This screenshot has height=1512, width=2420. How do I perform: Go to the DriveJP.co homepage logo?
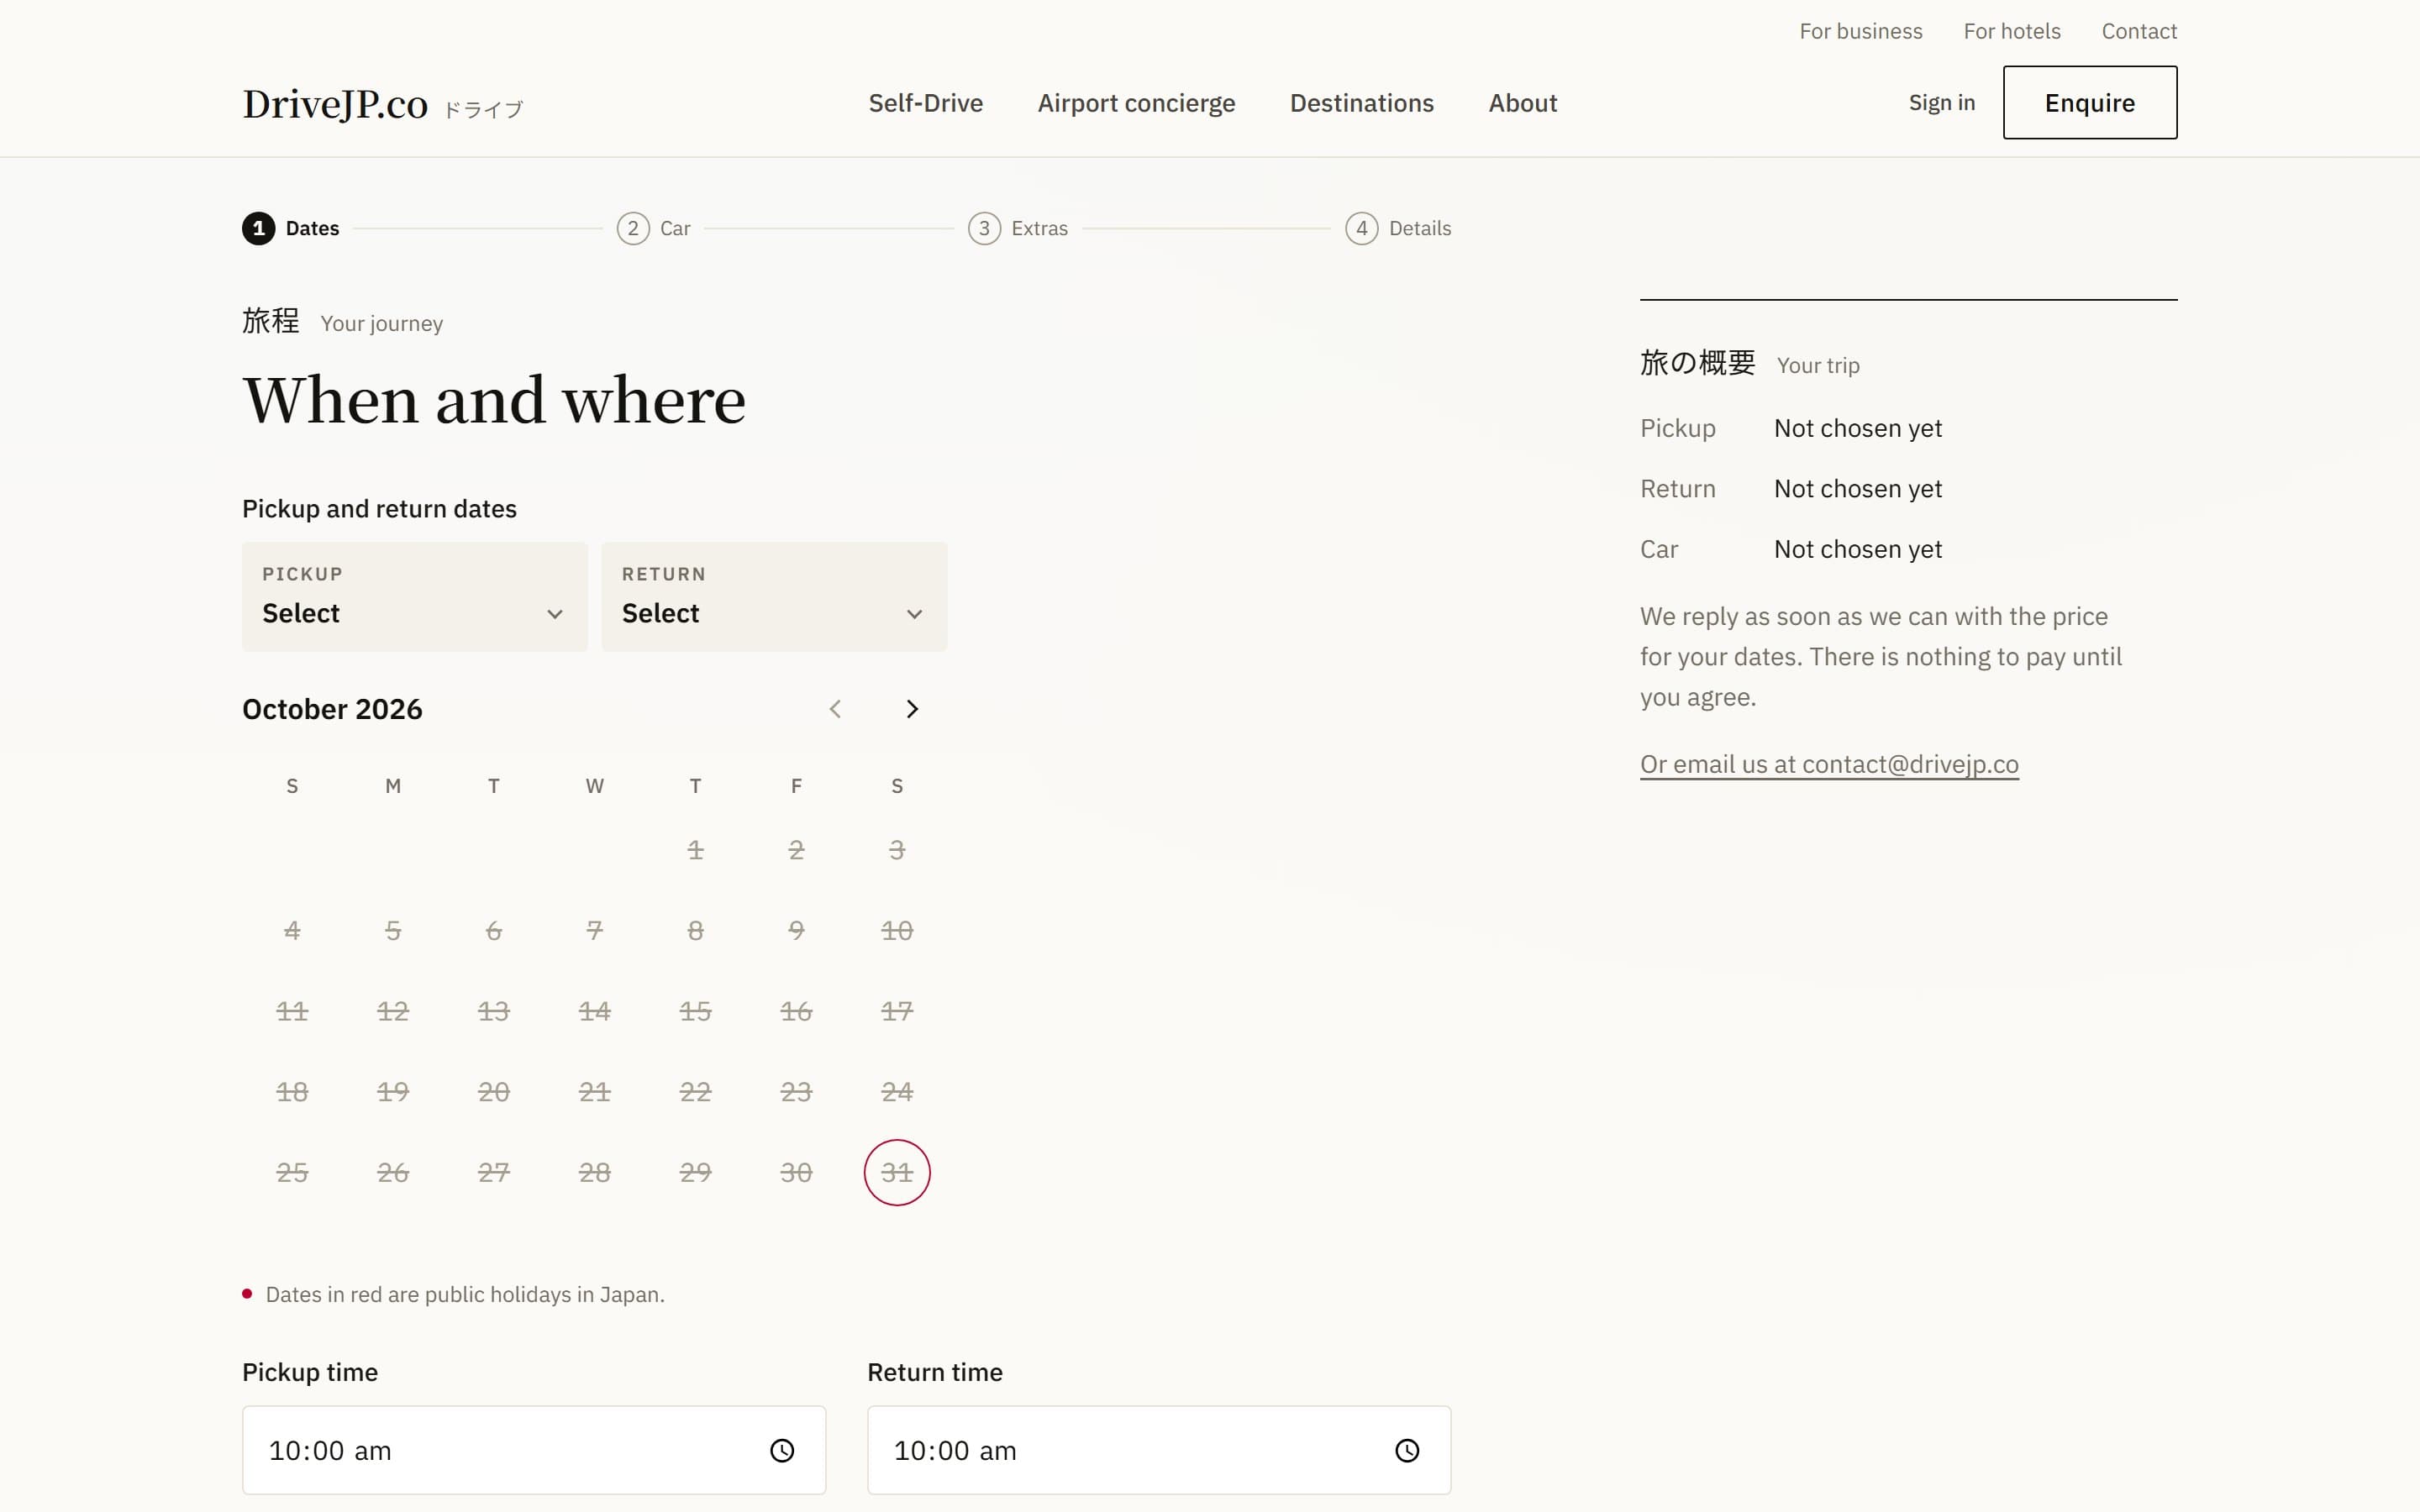382,104
